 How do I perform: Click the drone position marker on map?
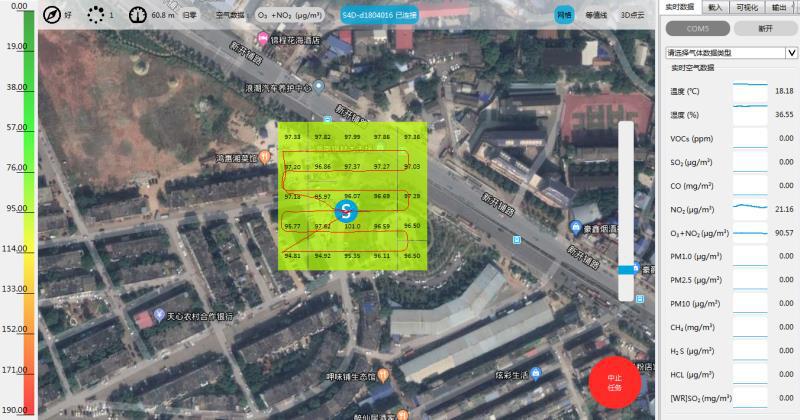coord(346,211)
